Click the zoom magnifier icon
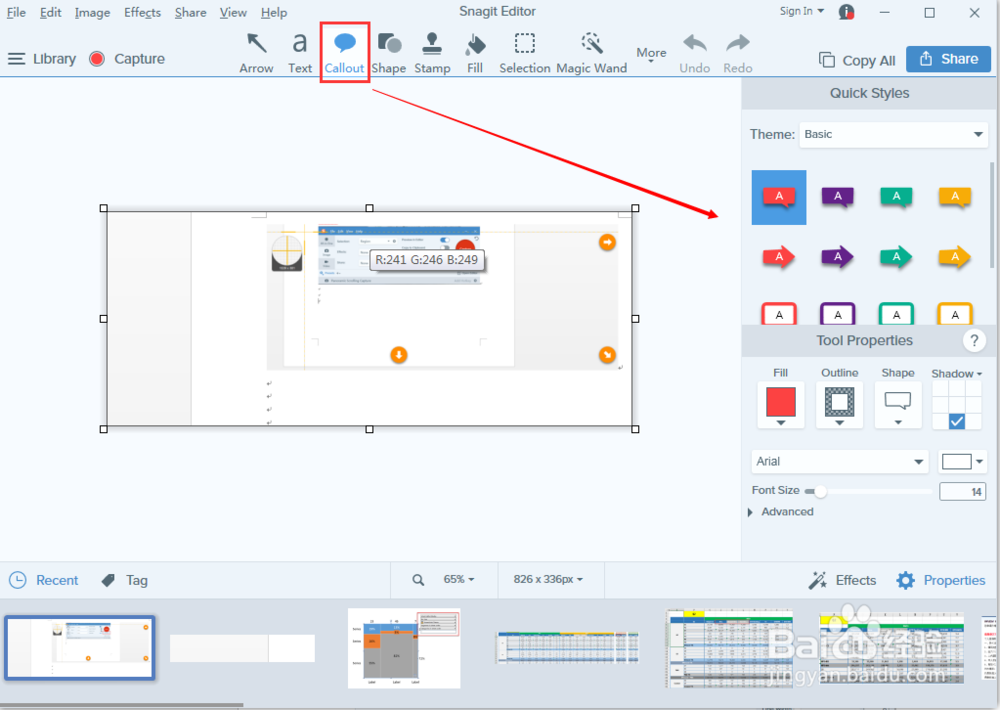 coord(418,580)
